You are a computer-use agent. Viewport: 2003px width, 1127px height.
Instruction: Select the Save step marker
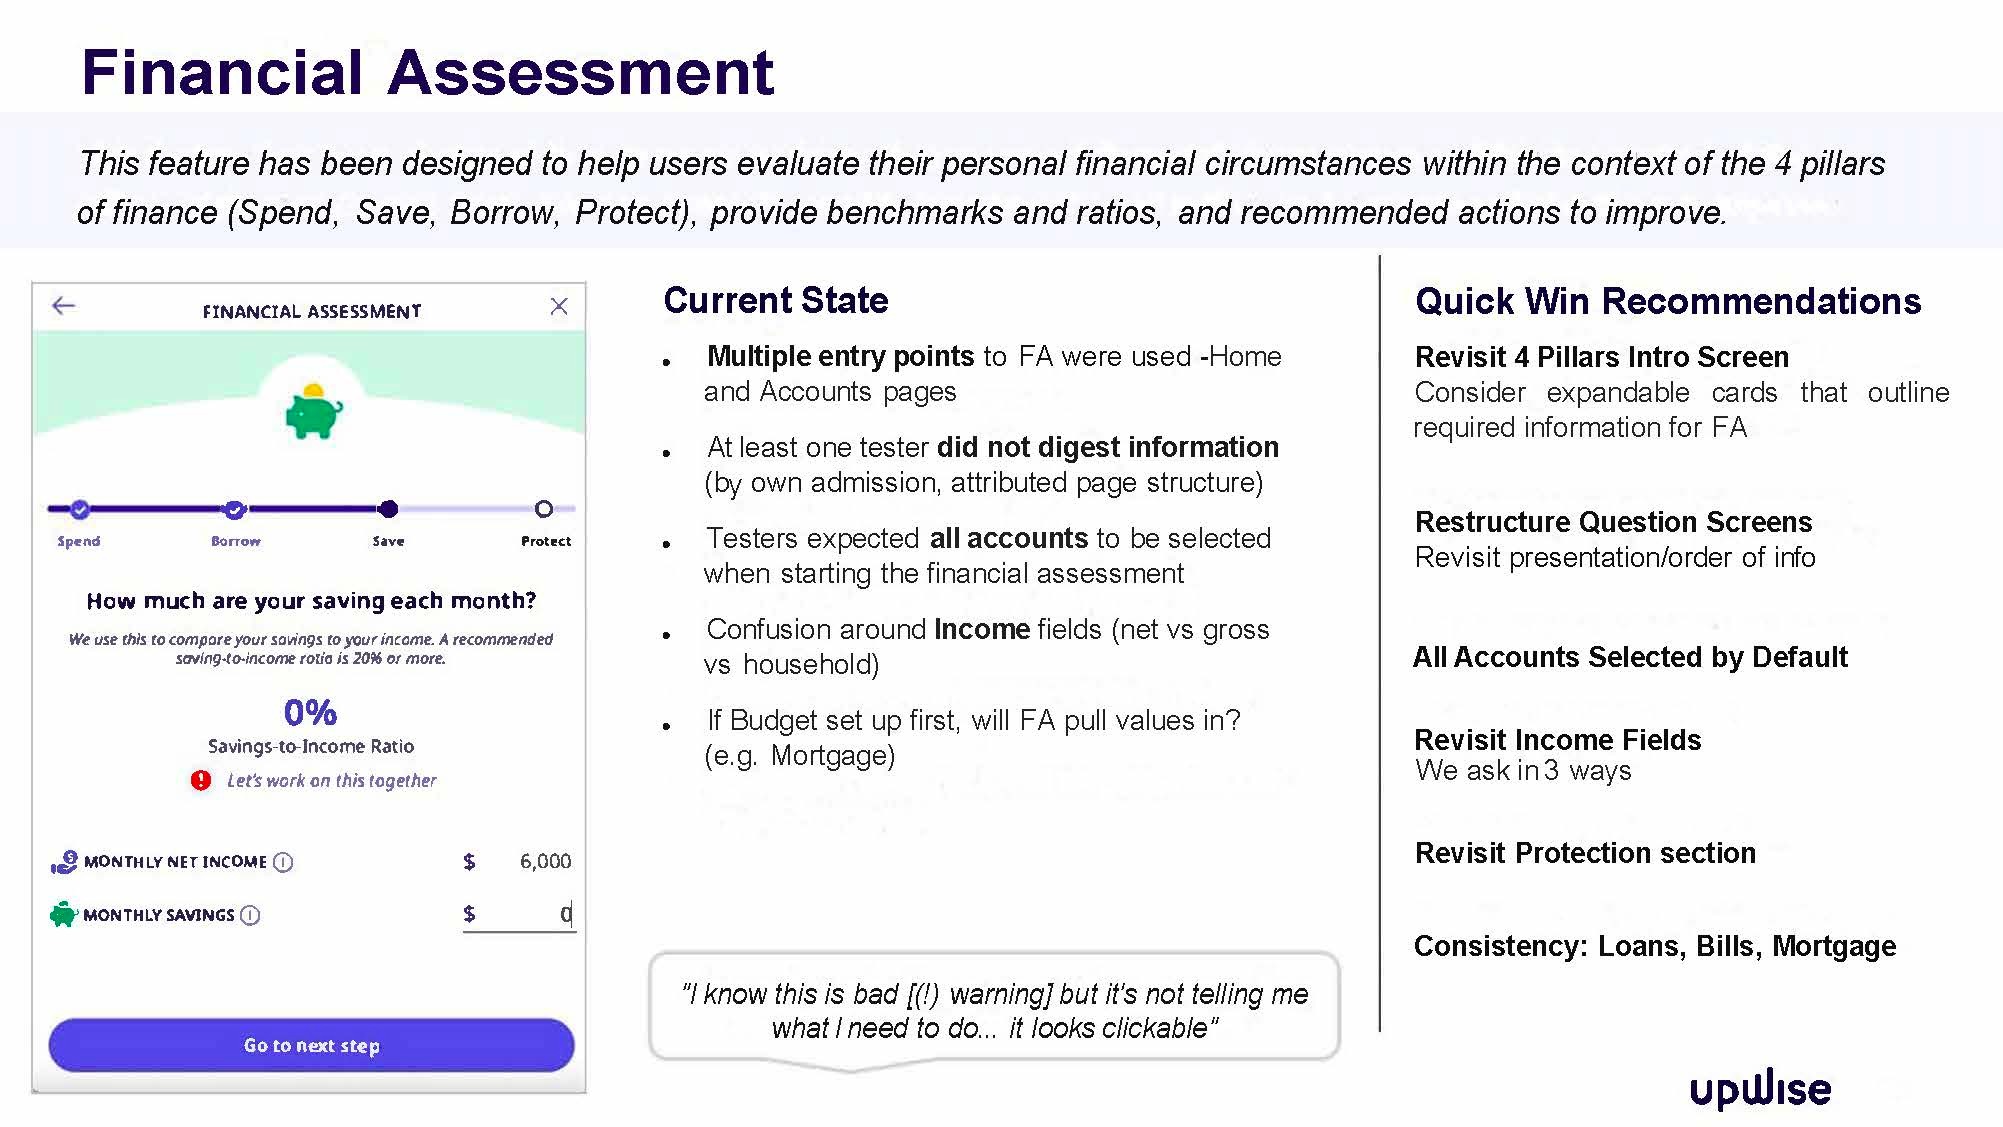[x=389, y=509]
